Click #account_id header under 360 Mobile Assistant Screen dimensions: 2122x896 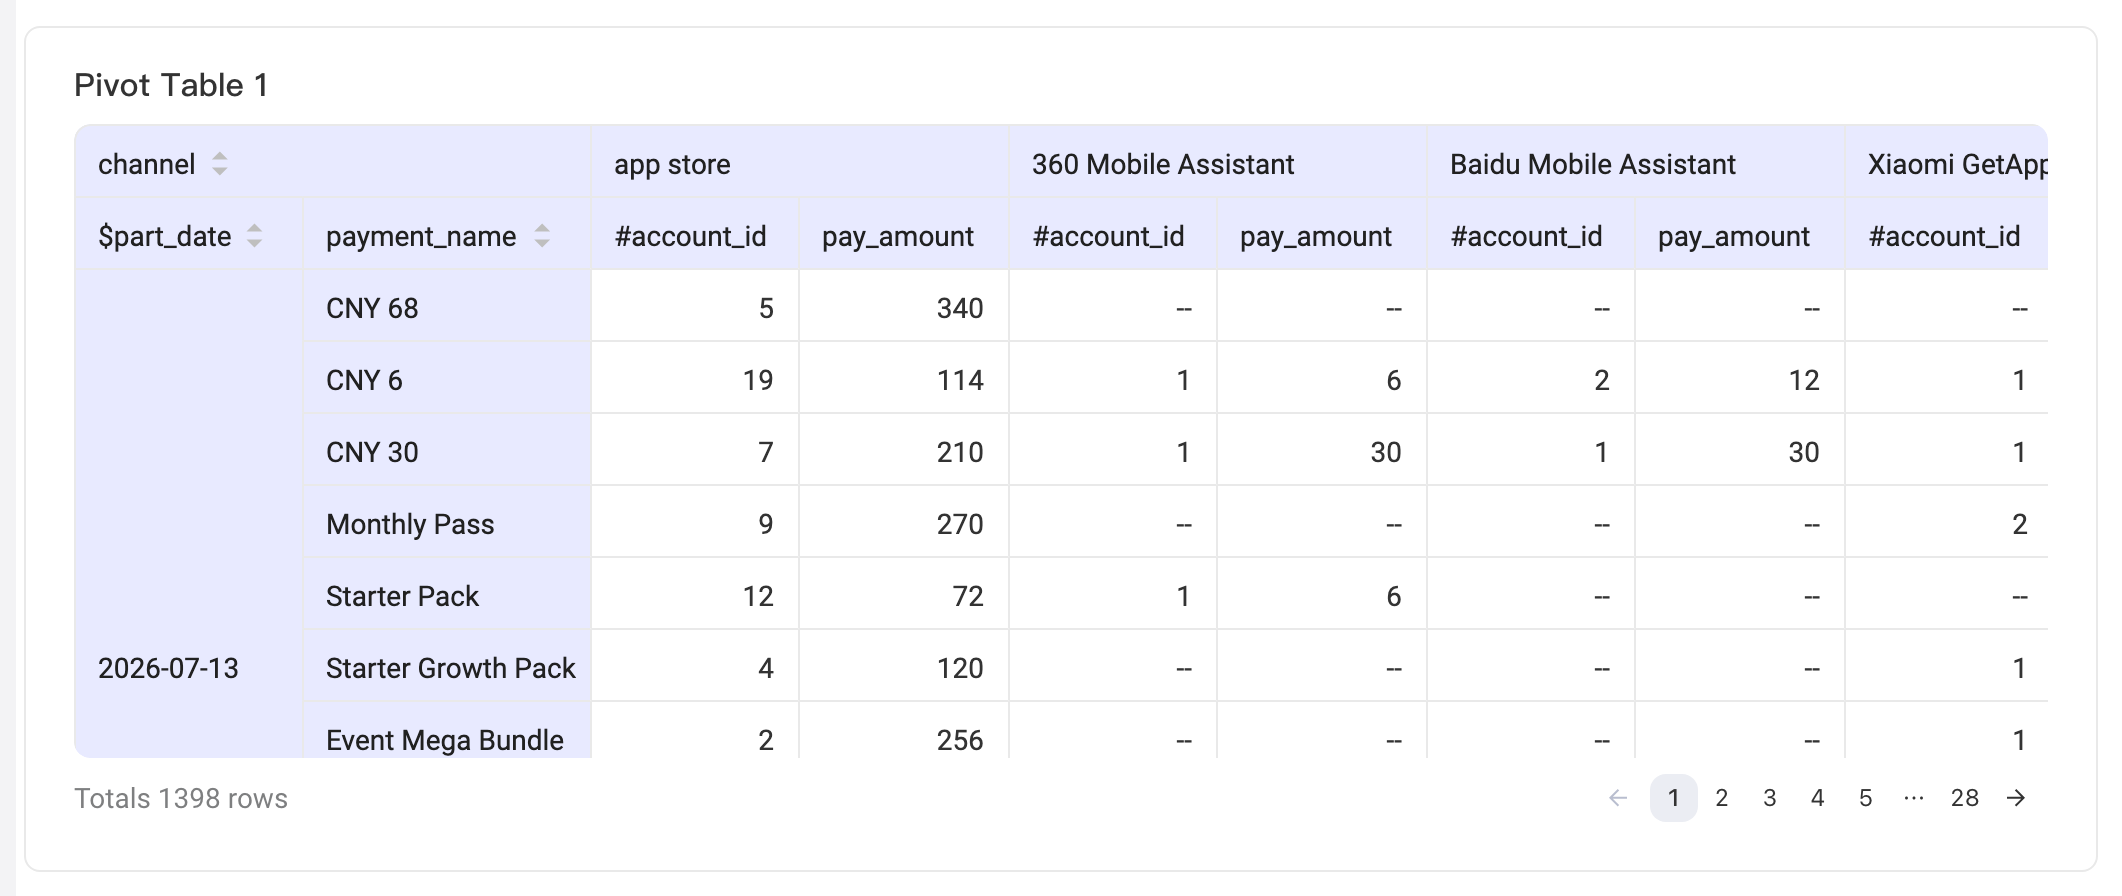(x=1108, y=236)
